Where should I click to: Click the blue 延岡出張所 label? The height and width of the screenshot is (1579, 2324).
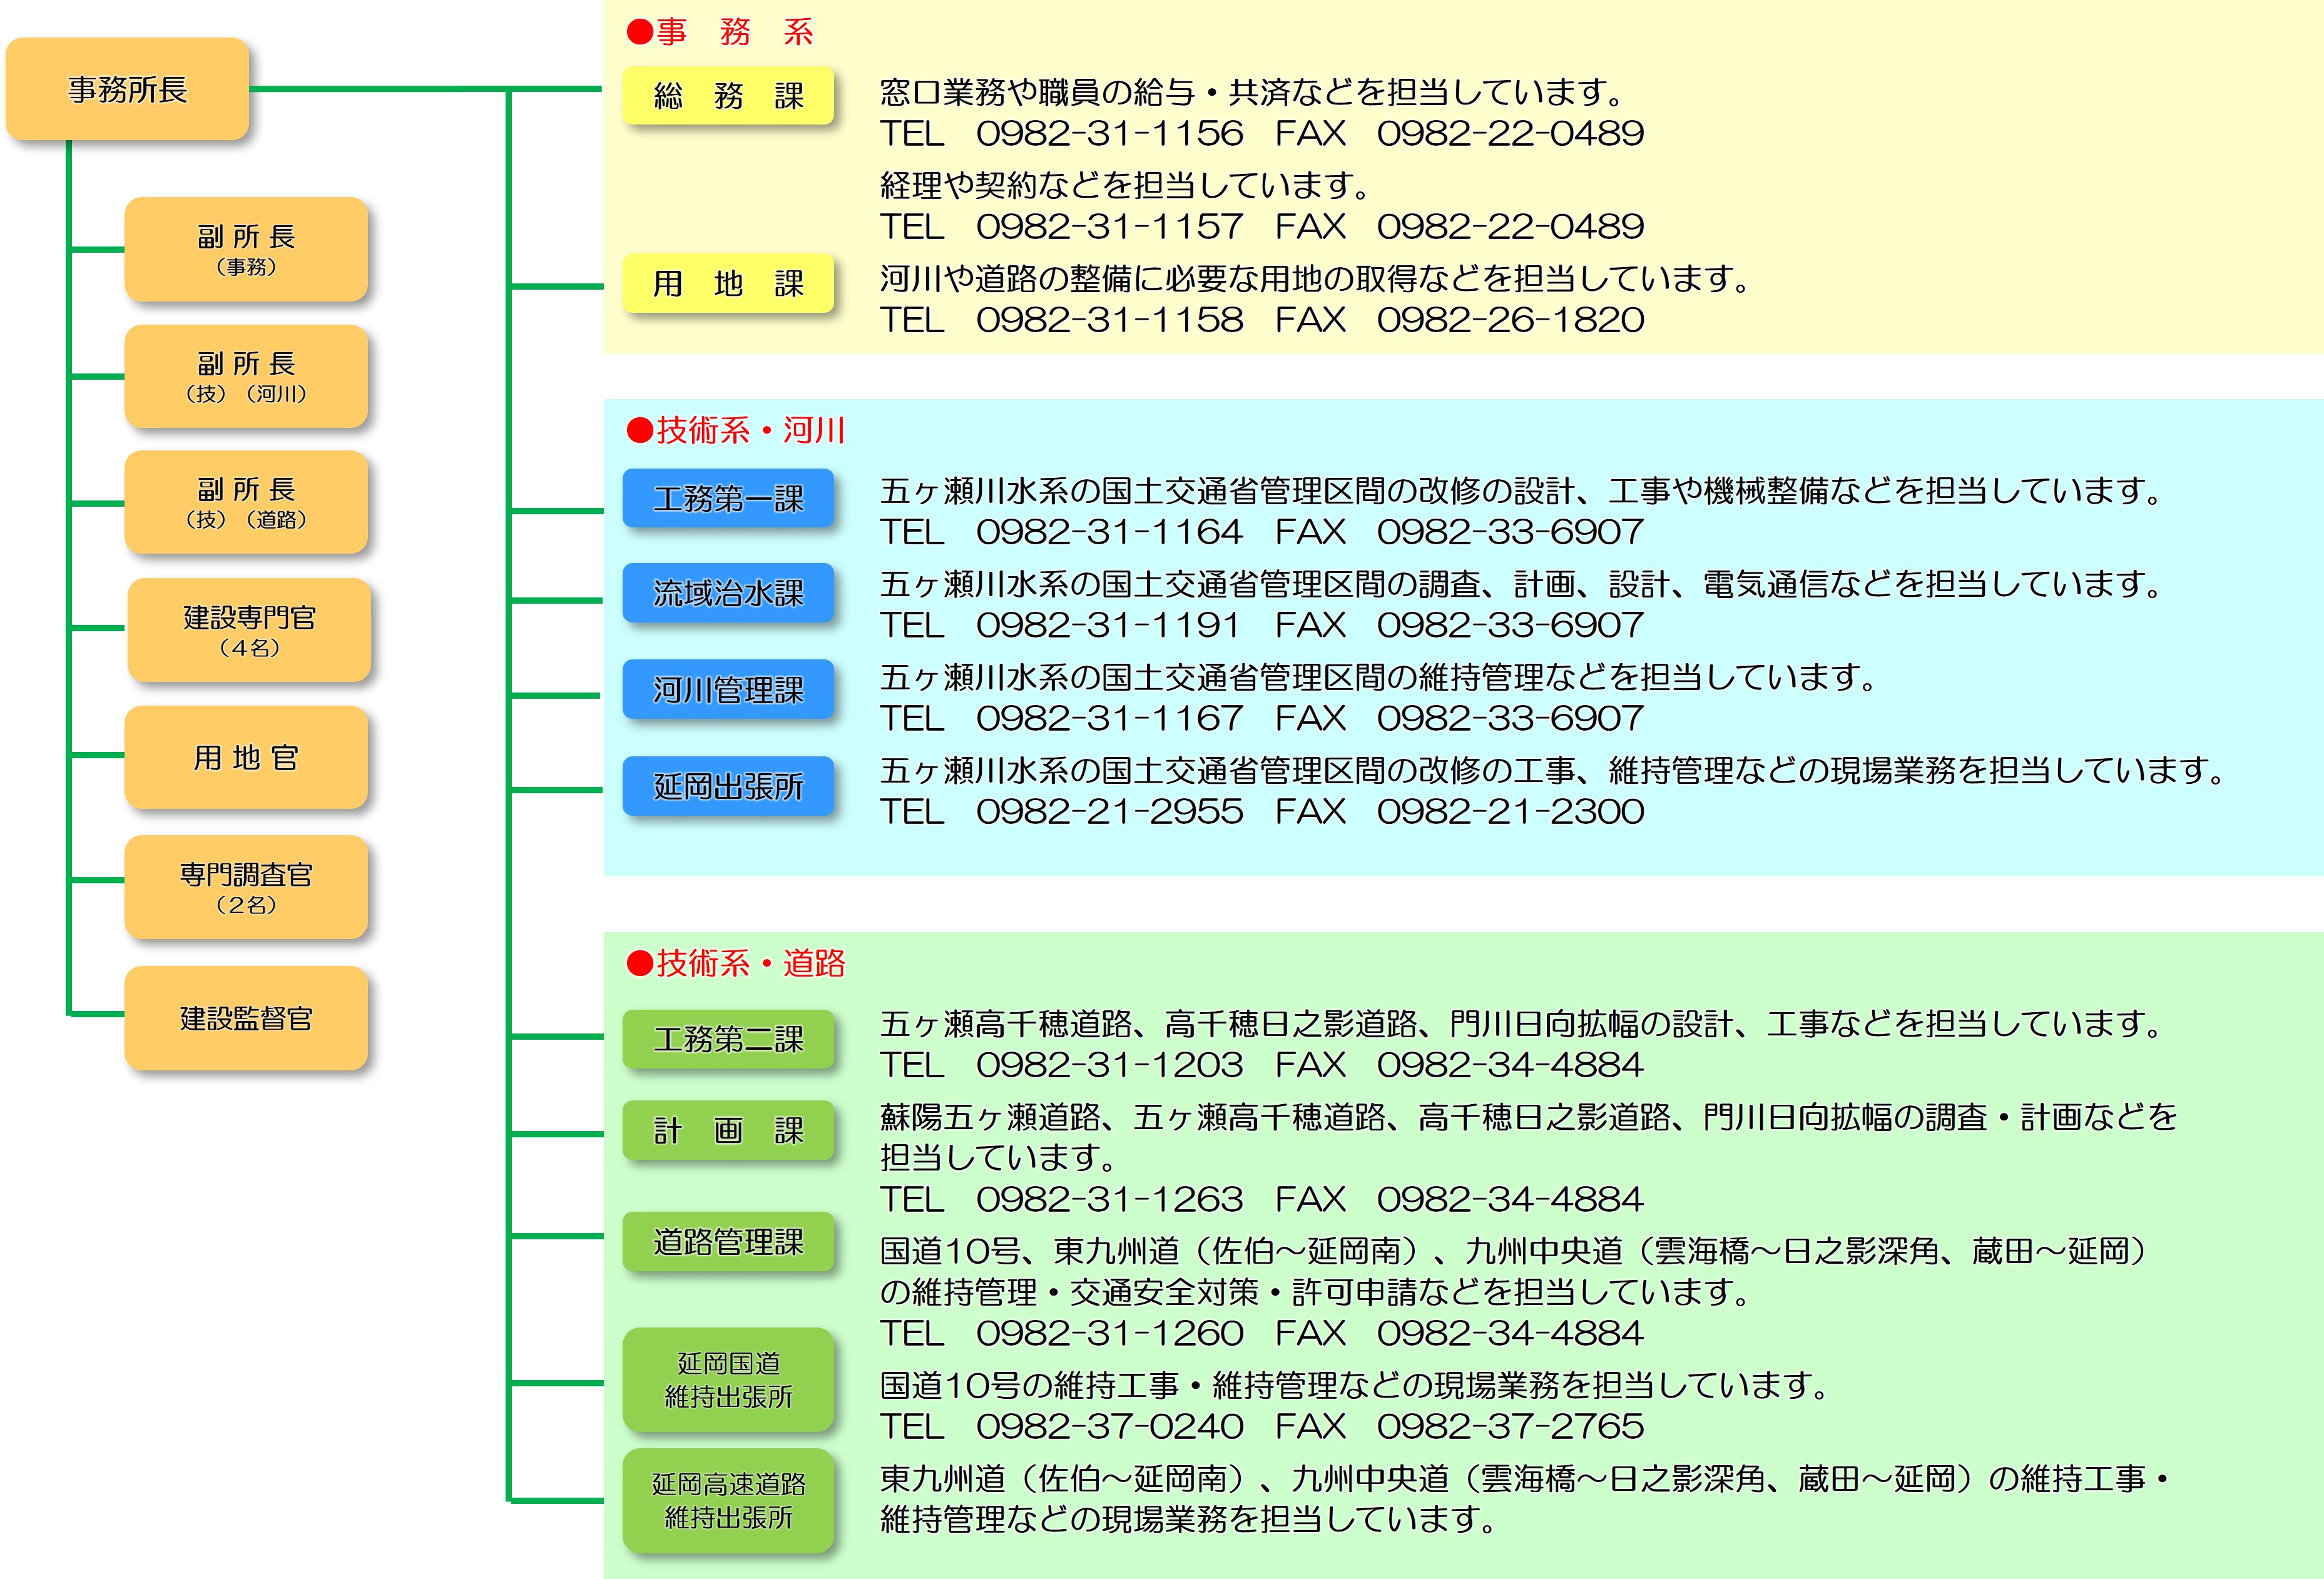(728, 786)
